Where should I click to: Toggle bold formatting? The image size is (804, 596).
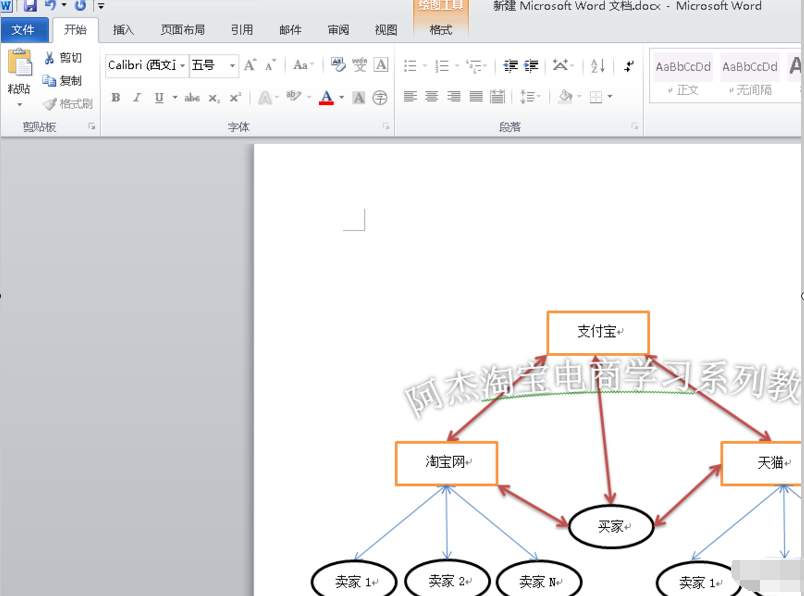116,98
